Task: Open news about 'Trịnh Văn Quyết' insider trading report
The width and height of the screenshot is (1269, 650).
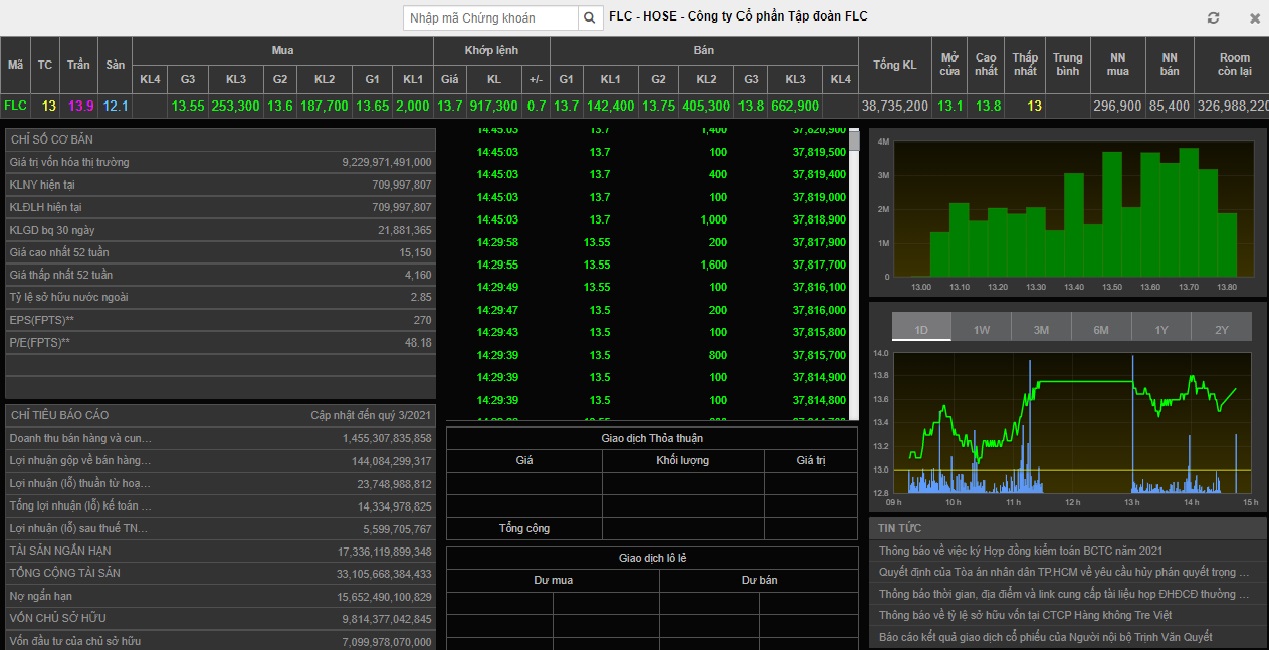Action: (x=1045, y=637)
